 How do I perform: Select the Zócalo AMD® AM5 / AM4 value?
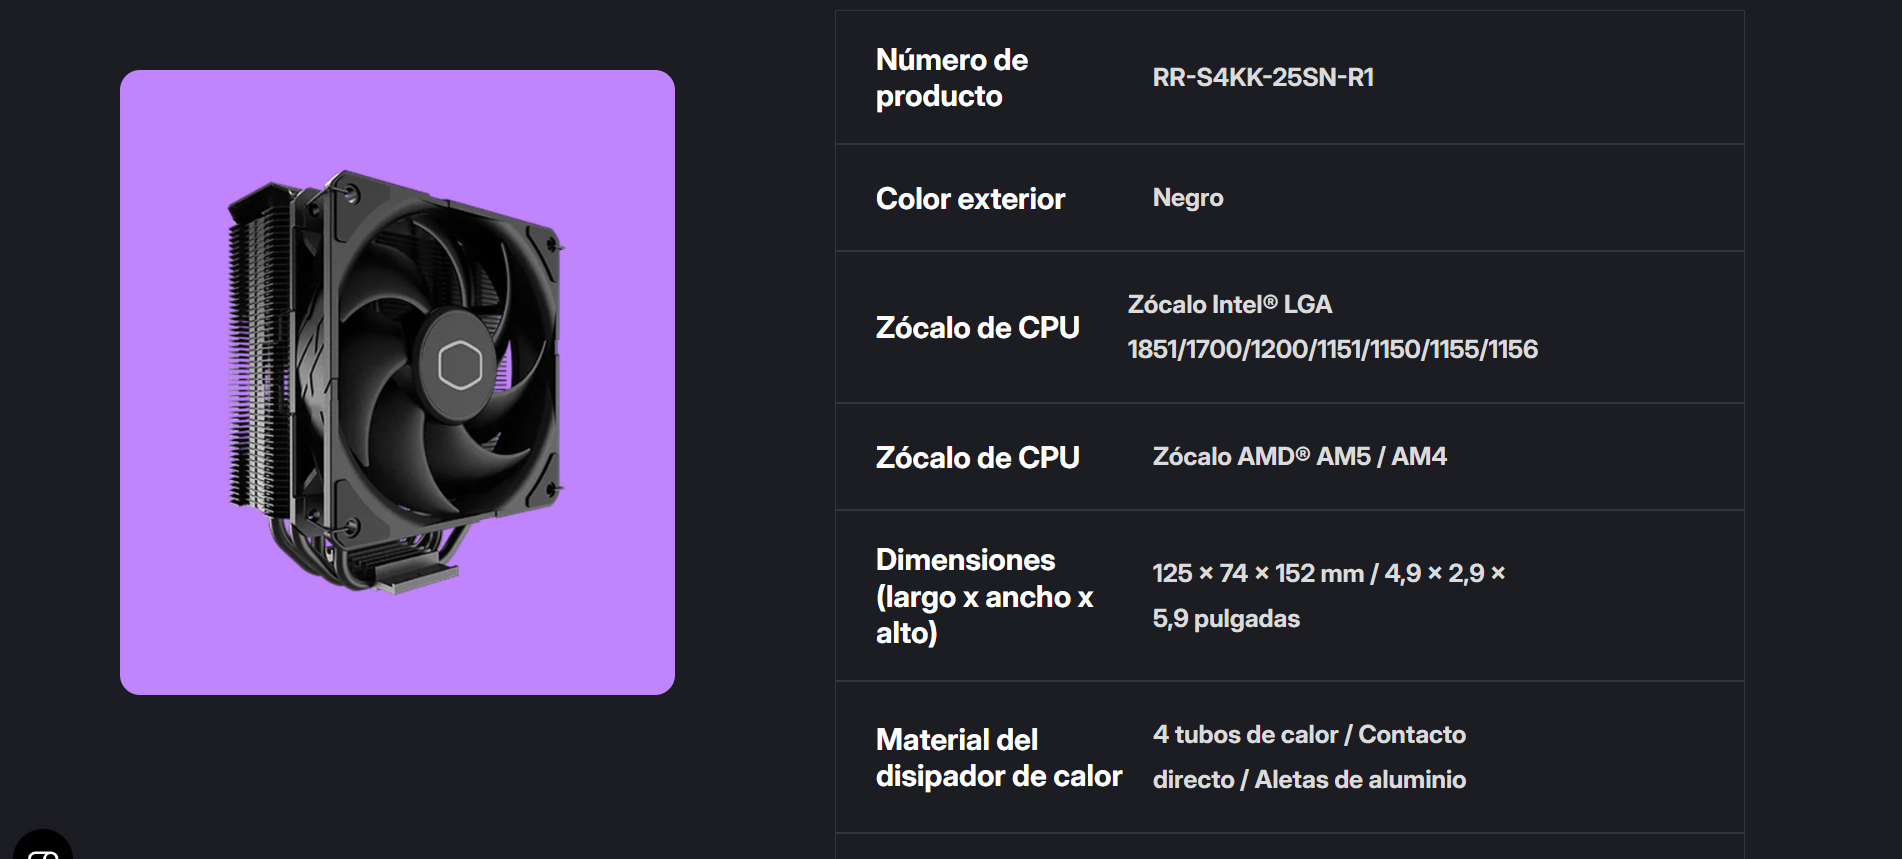pyautogui.click(x=1299, y=456)
